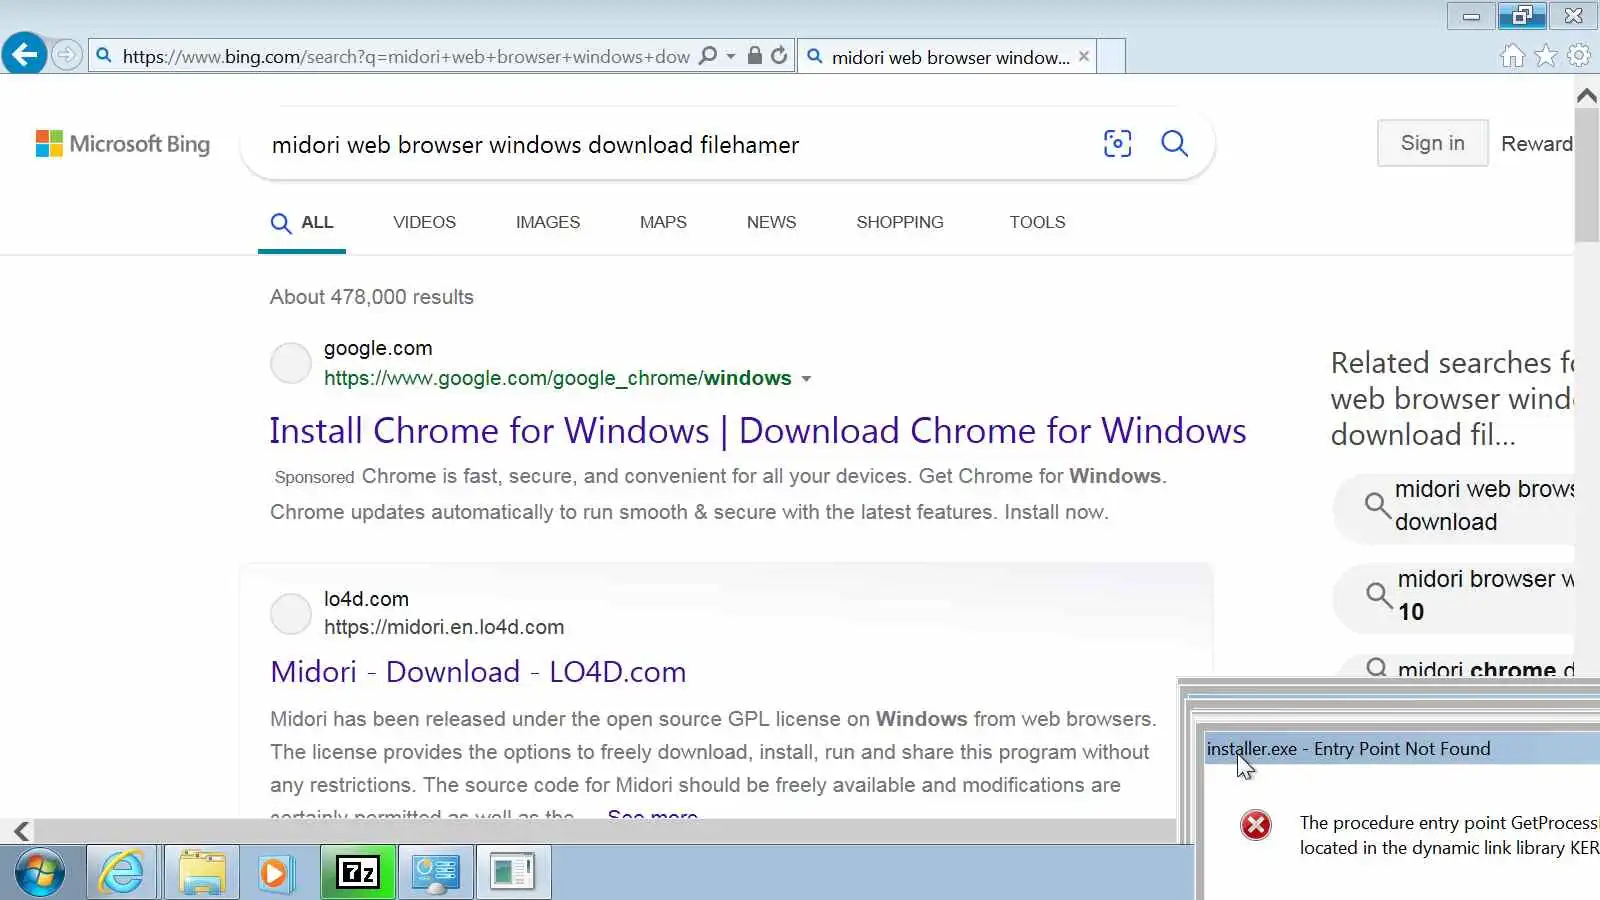The width and height of the screenshot is (1600, 900).
Task: Open Internet Explorer from the taskbar
Action: 121,872
